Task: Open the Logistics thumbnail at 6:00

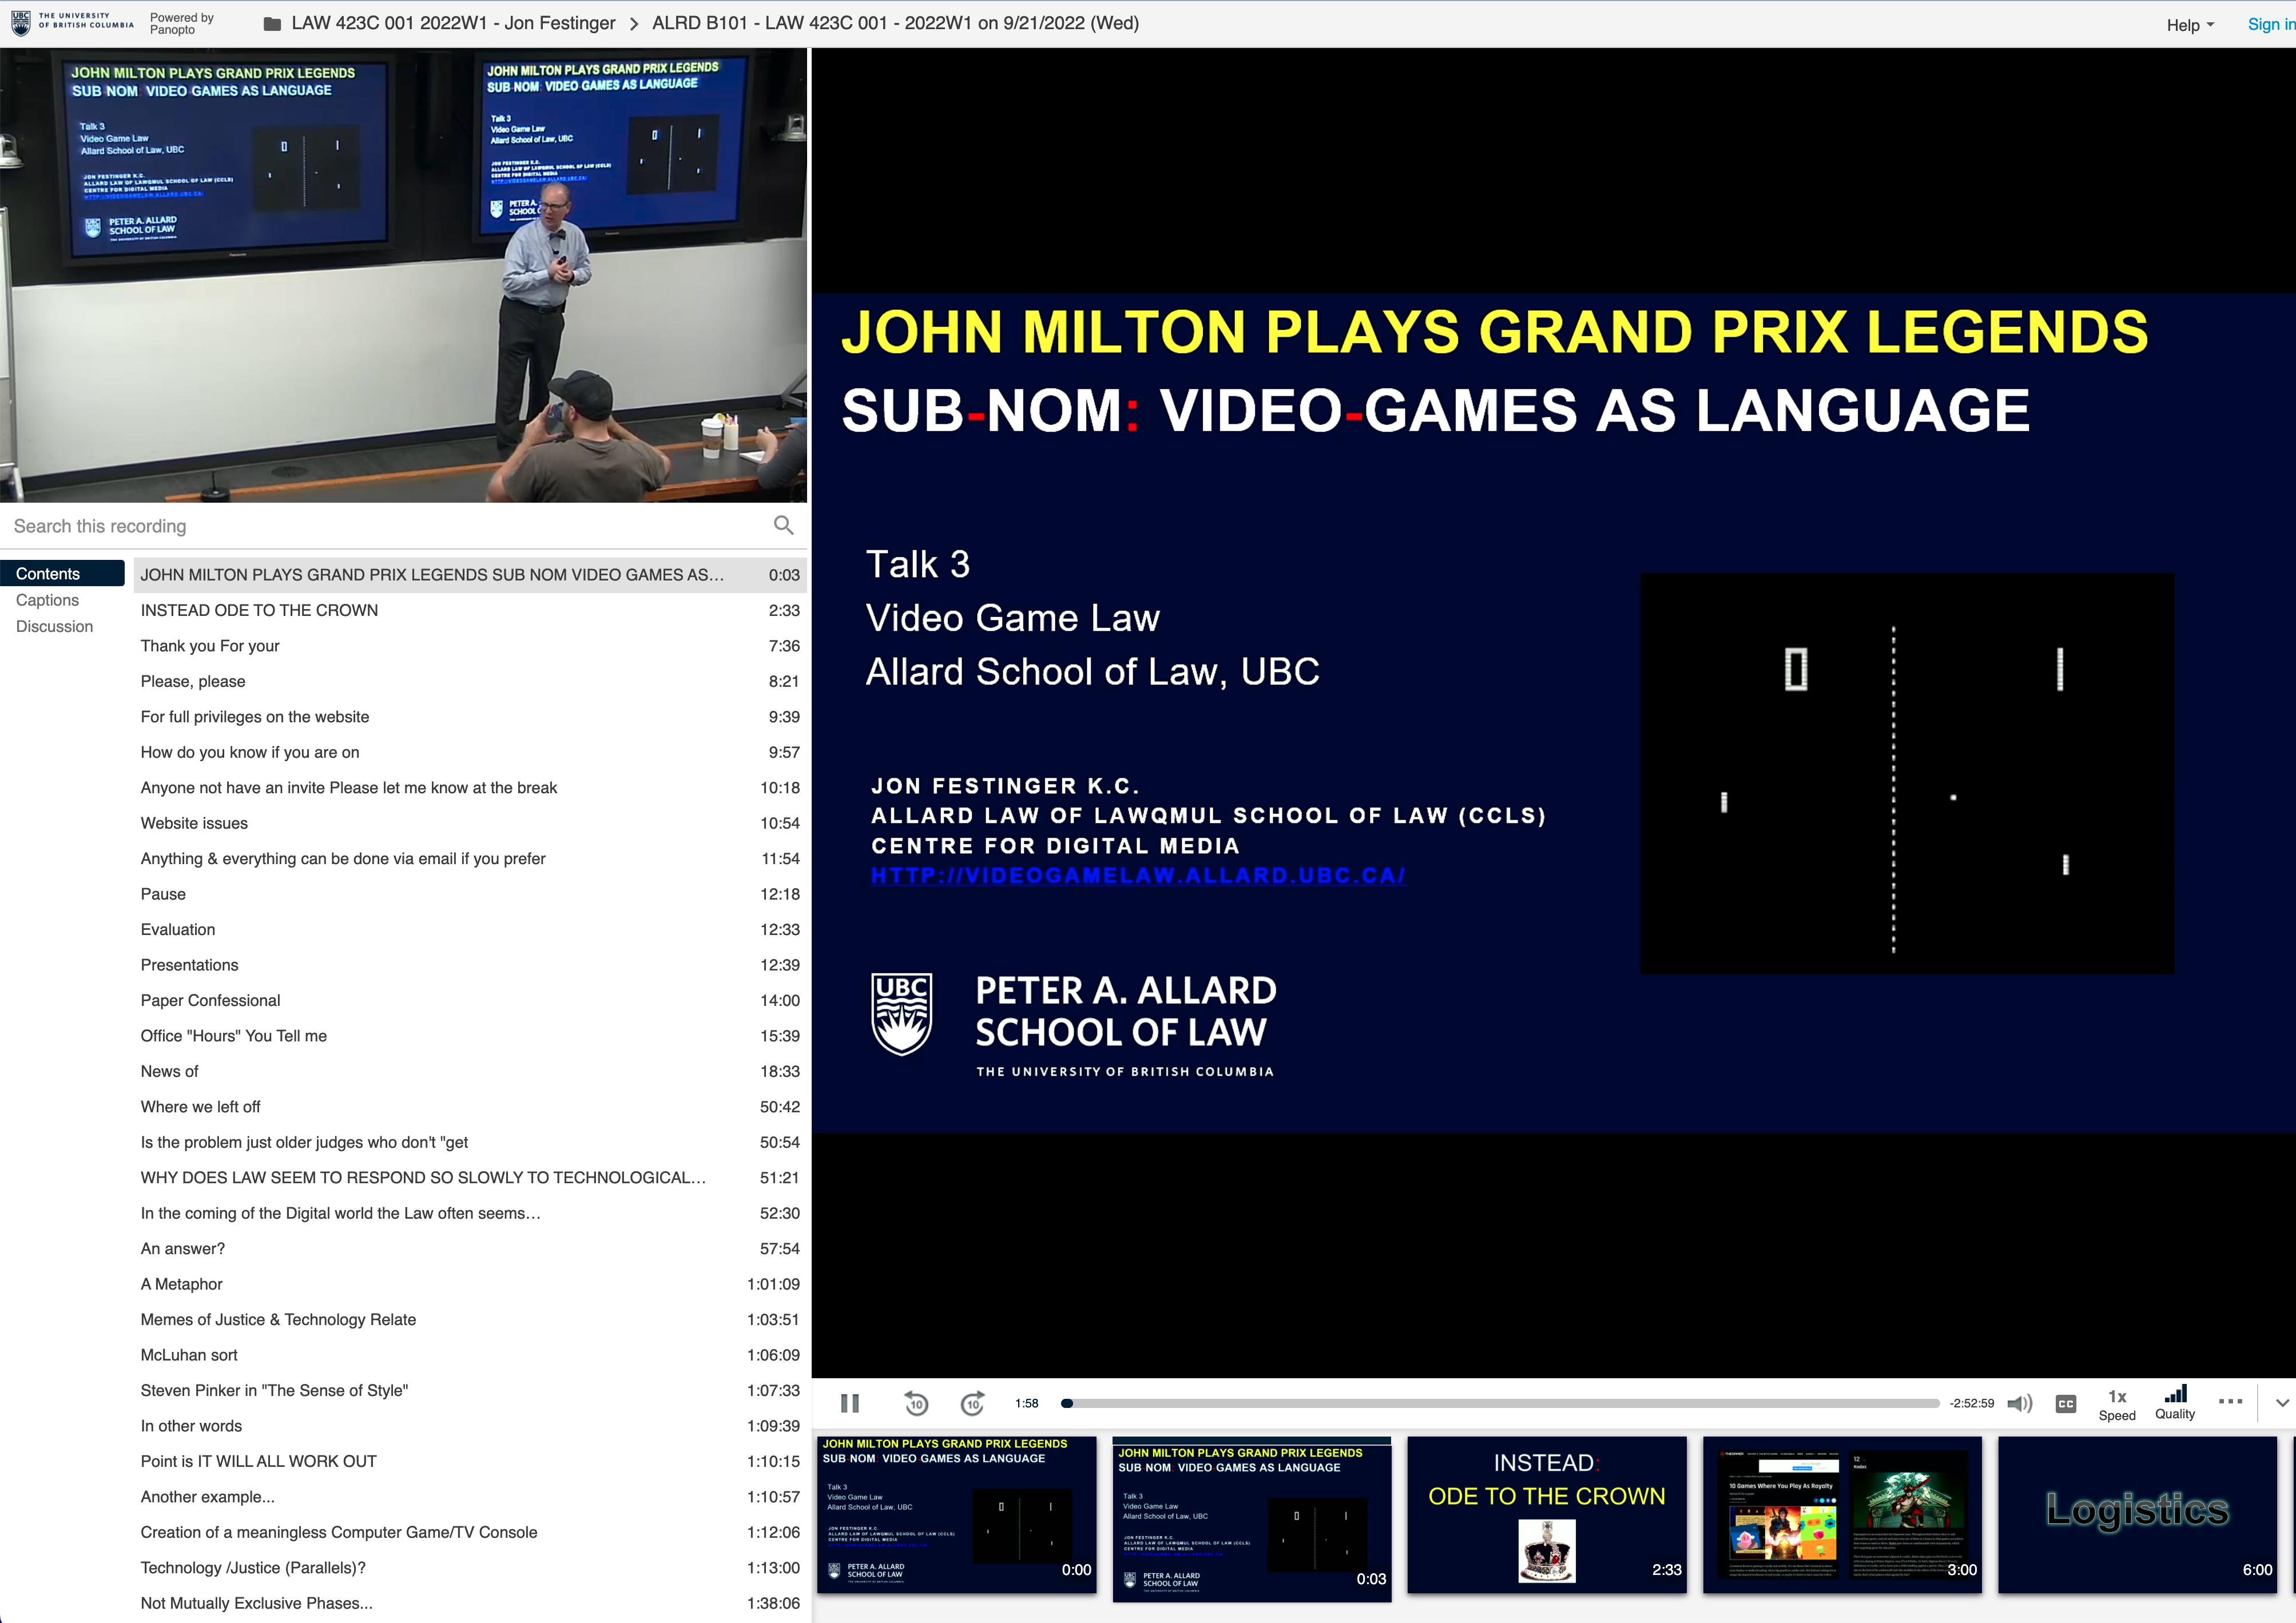Action: [x=2137, y=1514]
